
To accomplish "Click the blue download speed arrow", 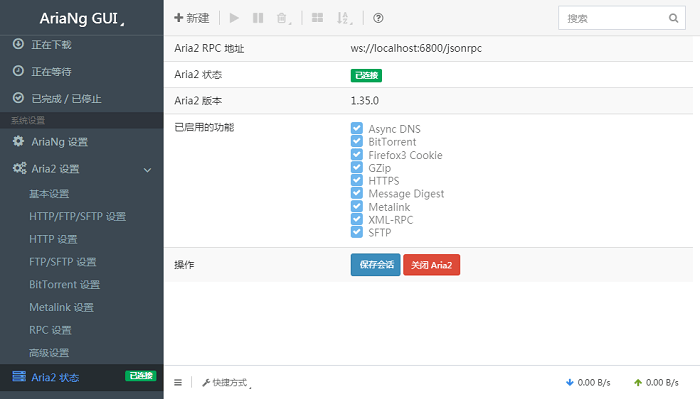I will click(x=570, y=382).
